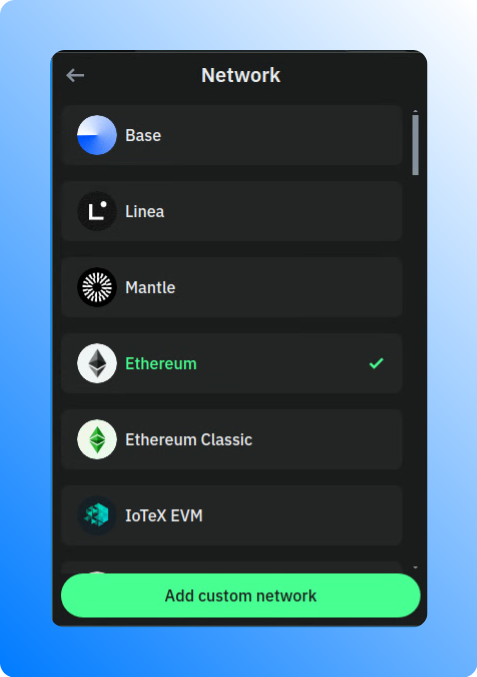The image size is (477, 677).
Task: Click the Base network logo
Action: [97, 135]
